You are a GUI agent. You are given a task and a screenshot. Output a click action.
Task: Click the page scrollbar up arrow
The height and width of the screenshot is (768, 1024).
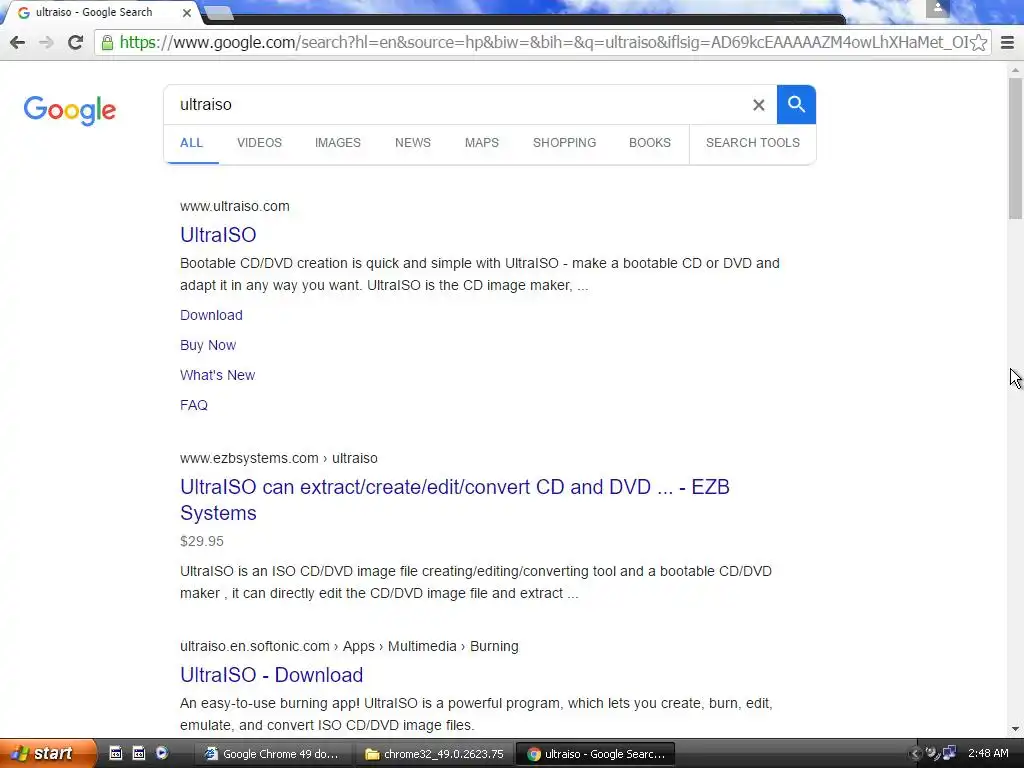(1016, 70)
